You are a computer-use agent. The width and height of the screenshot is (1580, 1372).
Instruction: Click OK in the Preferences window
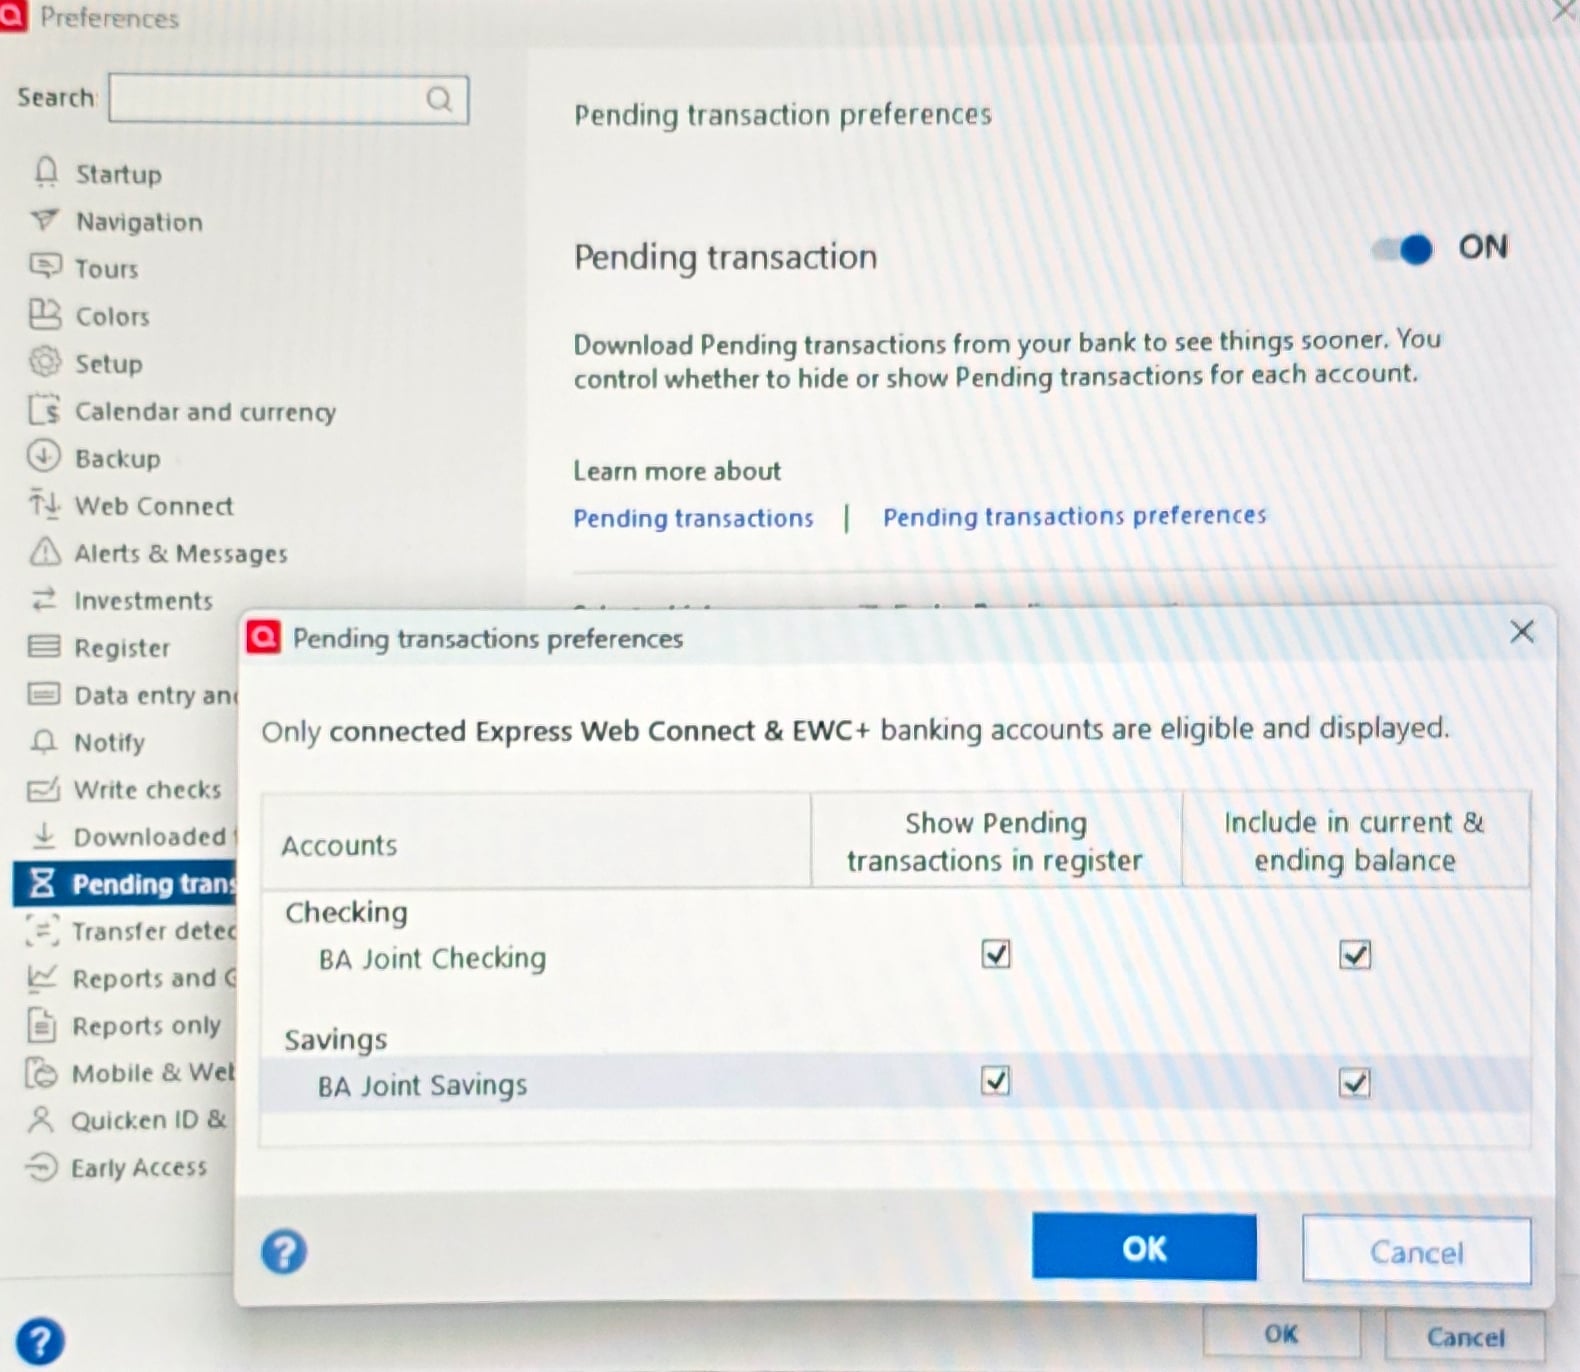point(1281,1334)
